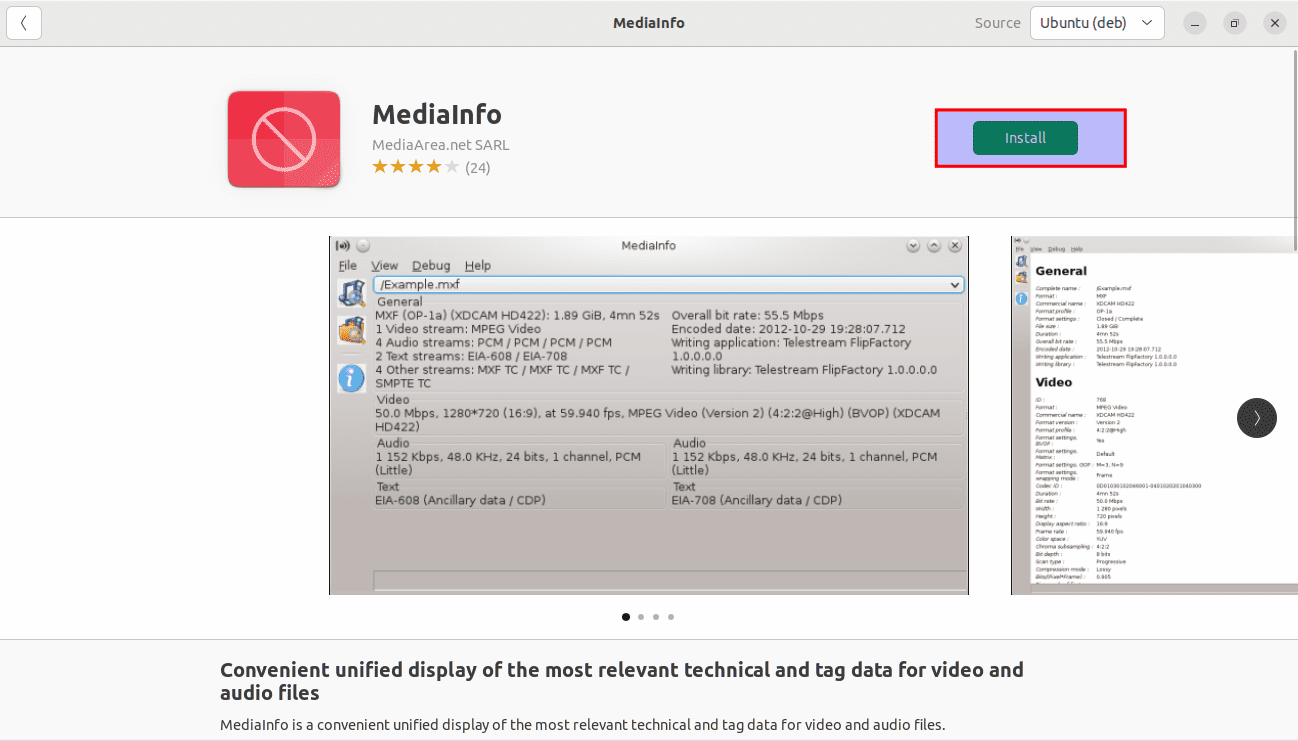Screen dimensions: 1298x741
Task: Open the second screenshot showing General and Video
Action: pos(1154,415)
